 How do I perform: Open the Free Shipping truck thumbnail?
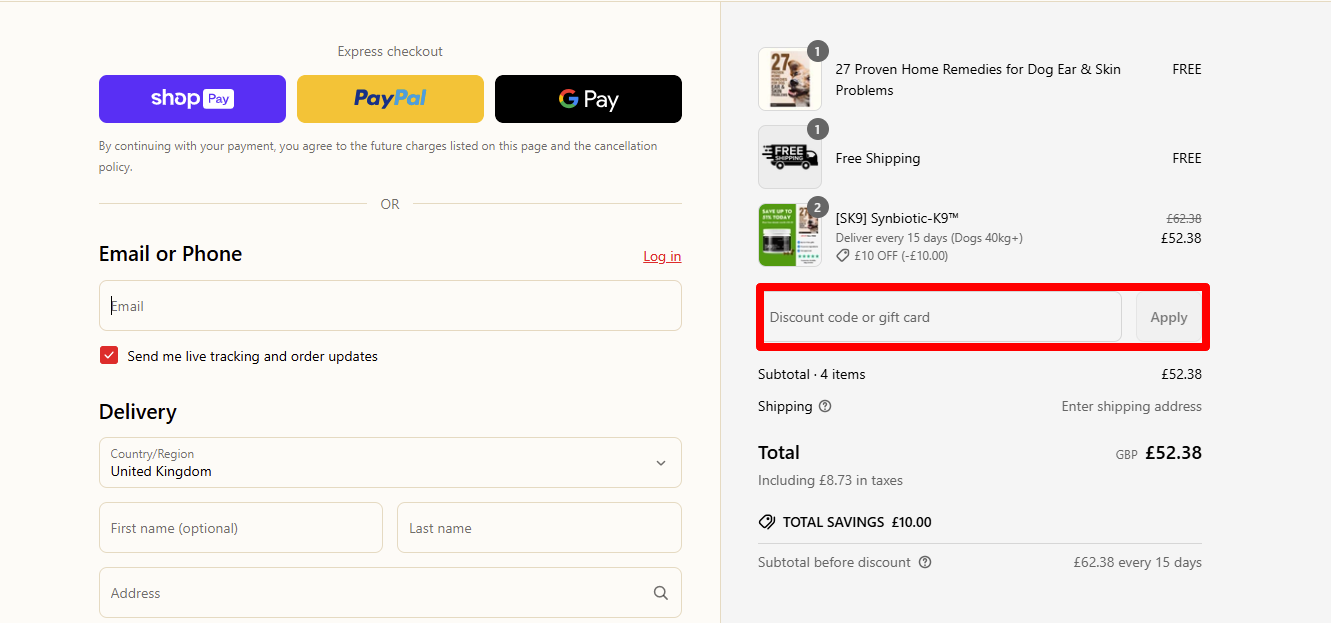coord(790,157)
